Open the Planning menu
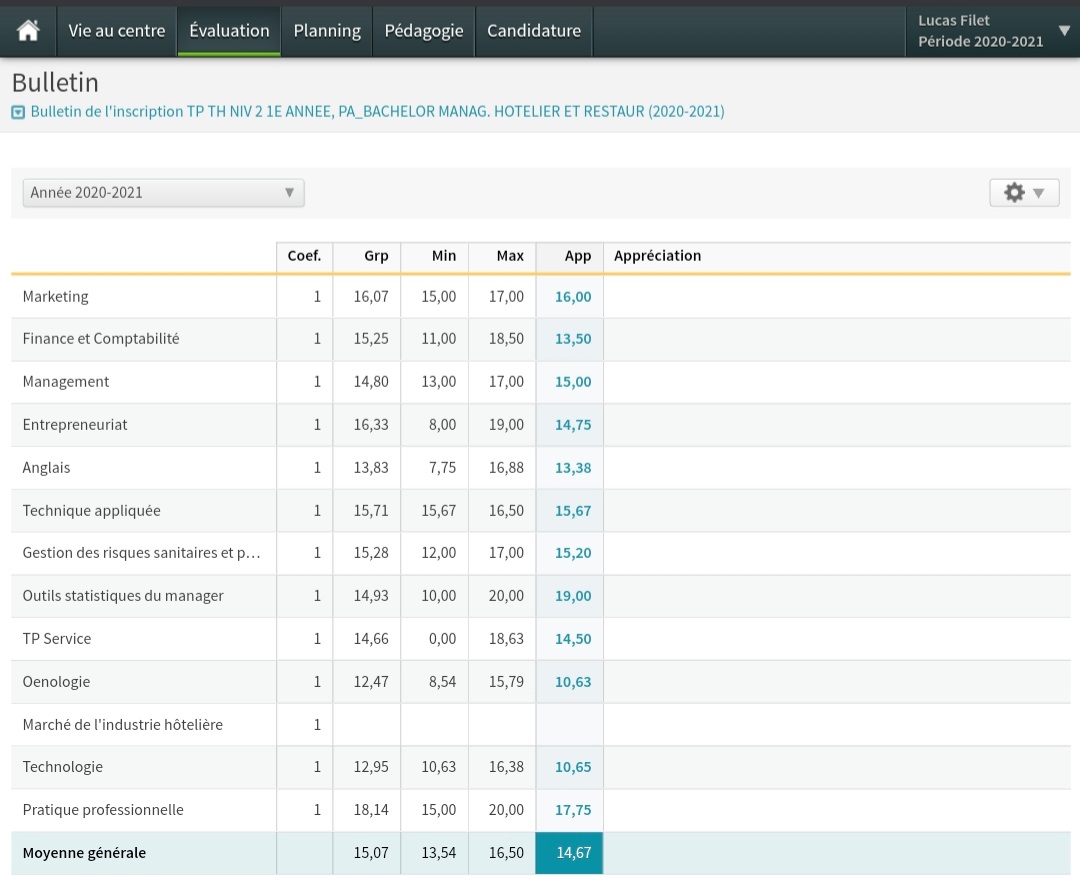The image size is (1080, 887). coord(327,31)
